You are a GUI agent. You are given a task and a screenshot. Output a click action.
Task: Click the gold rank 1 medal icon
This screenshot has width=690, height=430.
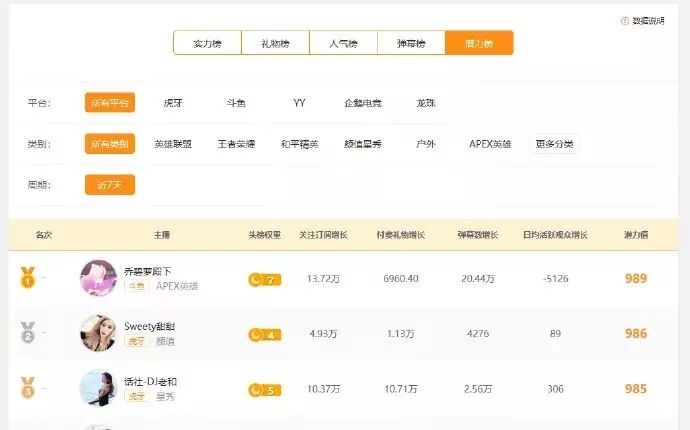pyautogui.click(x=28, y=278)
